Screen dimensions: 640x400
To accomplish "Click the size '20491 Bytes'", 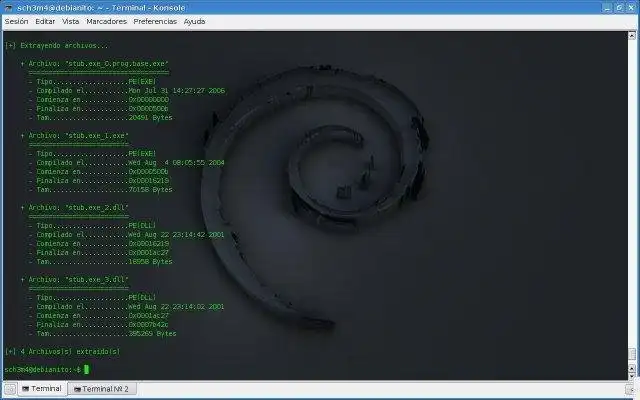I will click(x=151, y=118).
